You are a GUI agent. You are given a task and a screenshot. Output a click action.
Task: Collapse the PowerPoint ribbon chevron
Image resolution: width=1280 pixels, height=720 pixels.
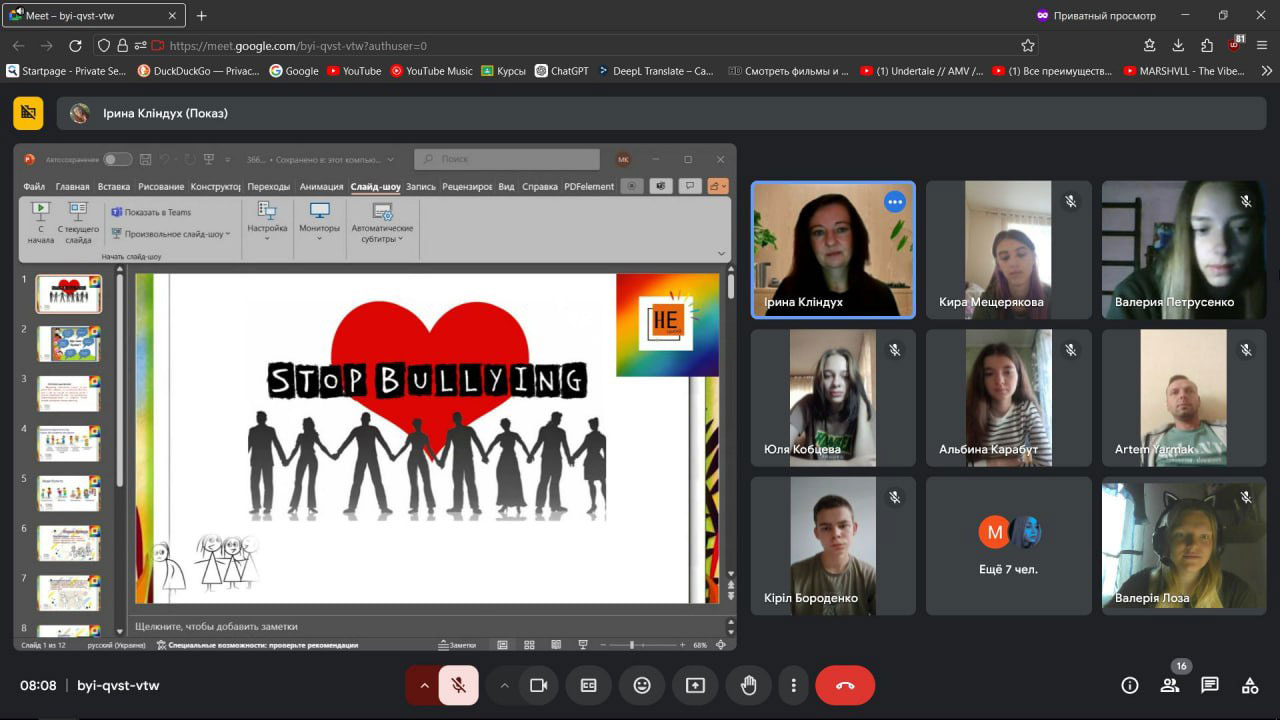[722, 254]
